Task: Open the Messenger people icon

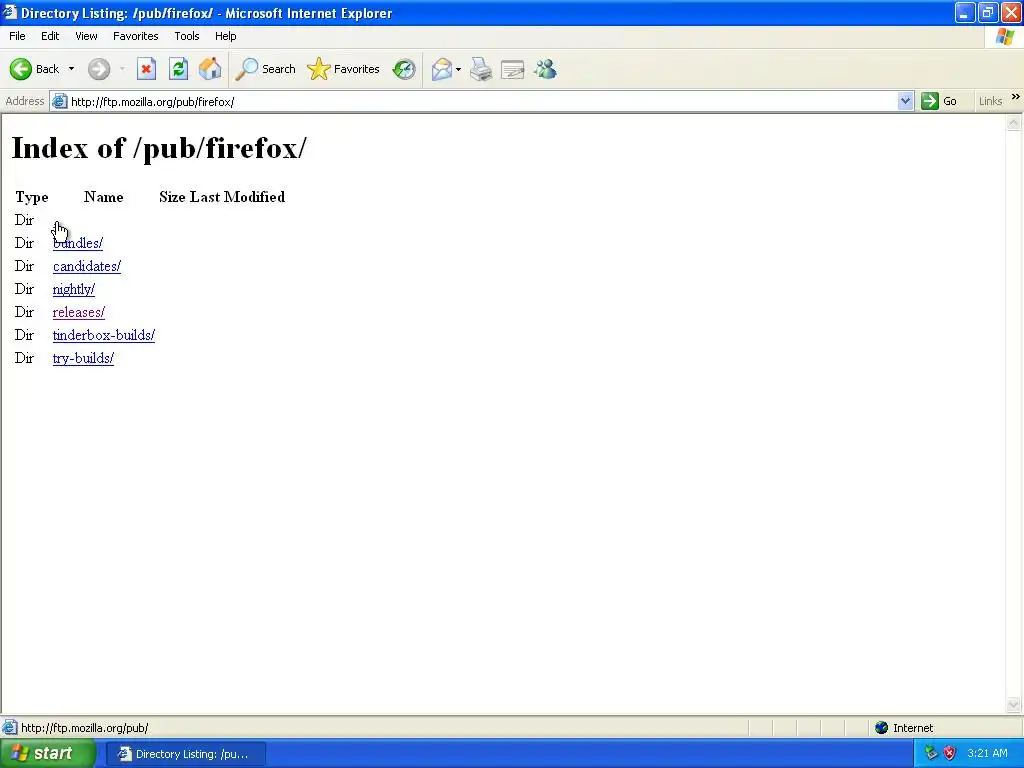Action: 545,69
